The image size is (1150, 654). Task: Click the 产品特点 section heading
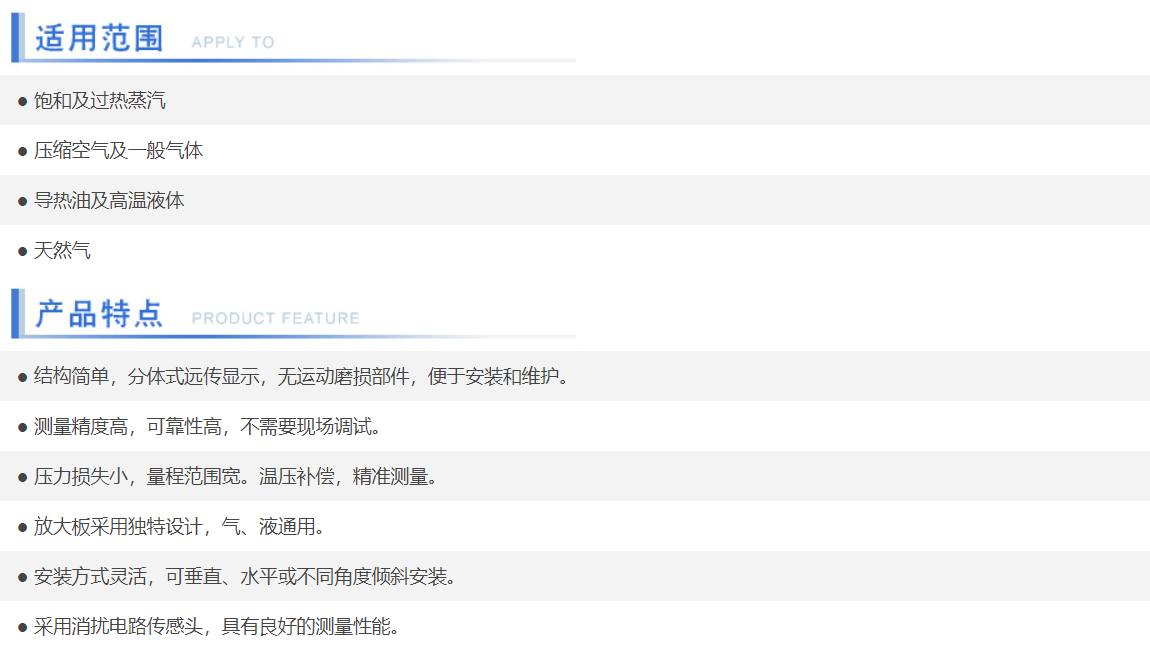[x=99, y=314]
